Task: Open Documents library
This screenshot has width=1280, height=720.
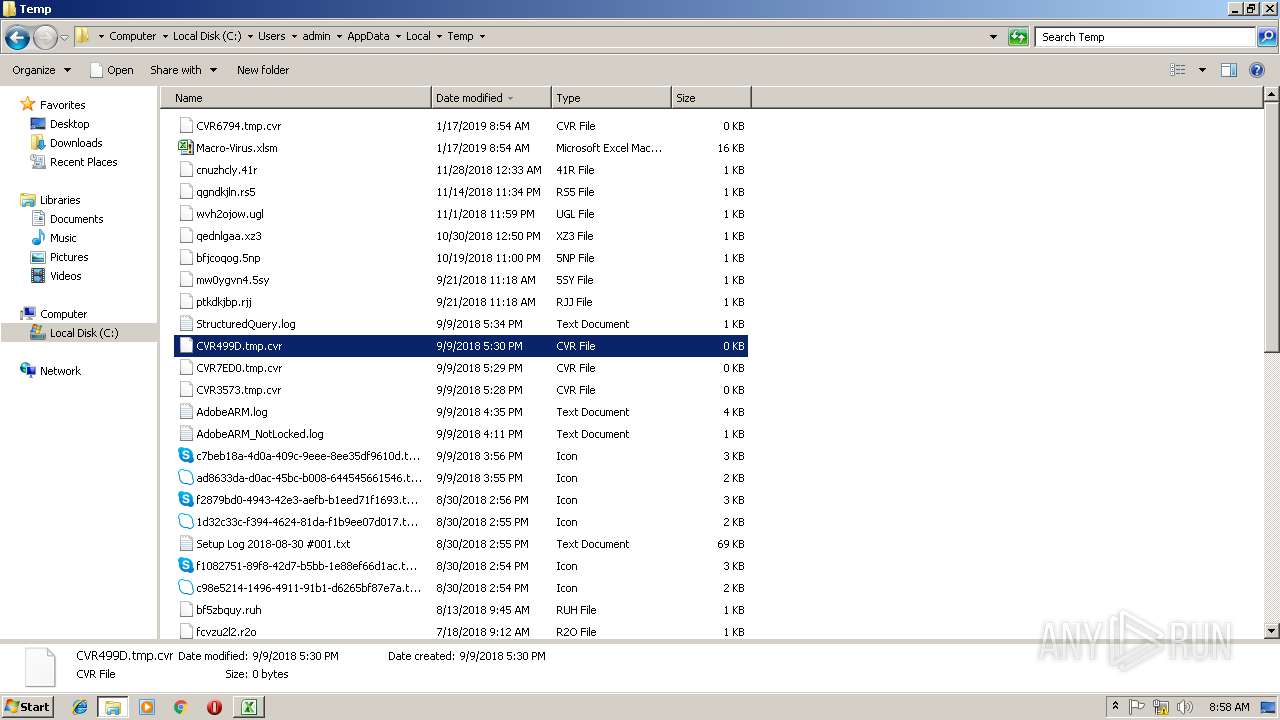Action: point(76,219)
